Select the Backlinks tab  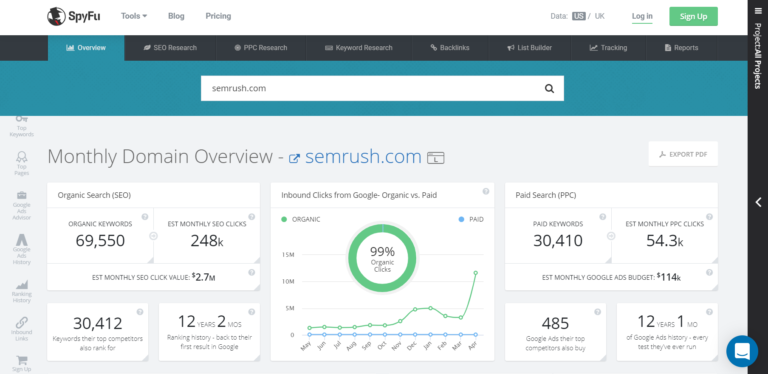point(450,47)
